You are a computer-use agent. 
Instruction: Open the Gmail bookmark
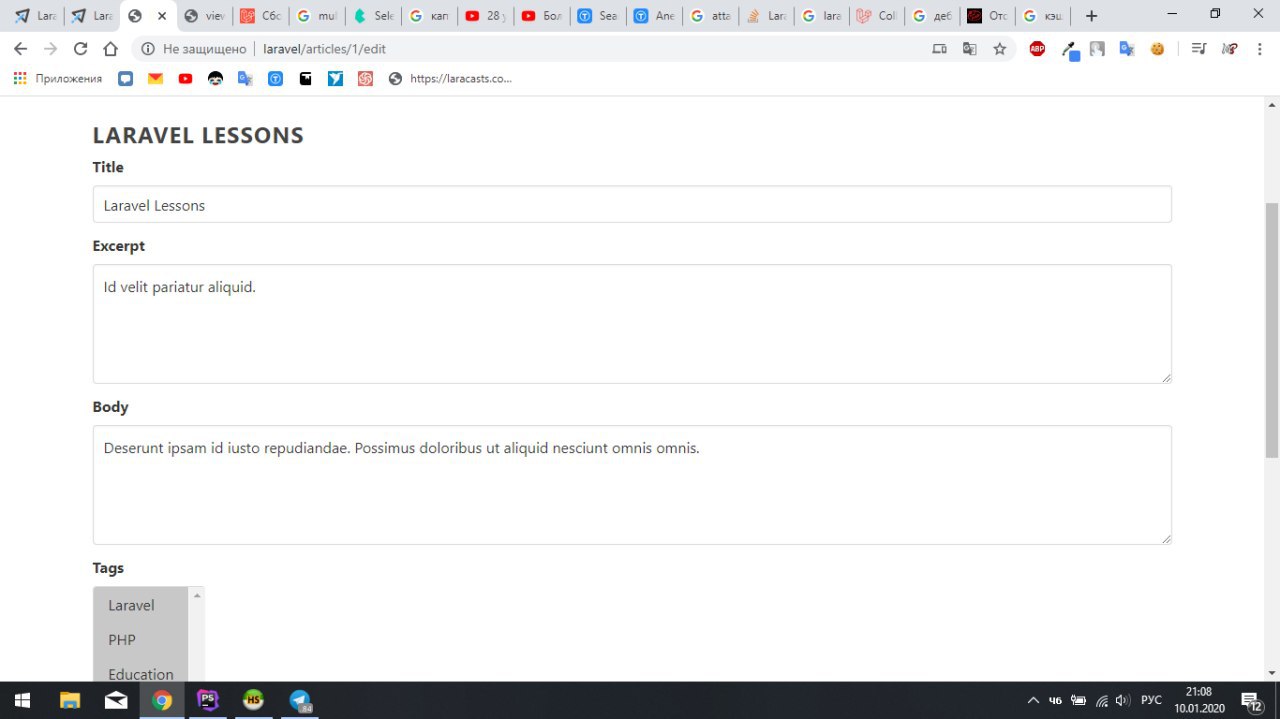(x=155, y=79)
